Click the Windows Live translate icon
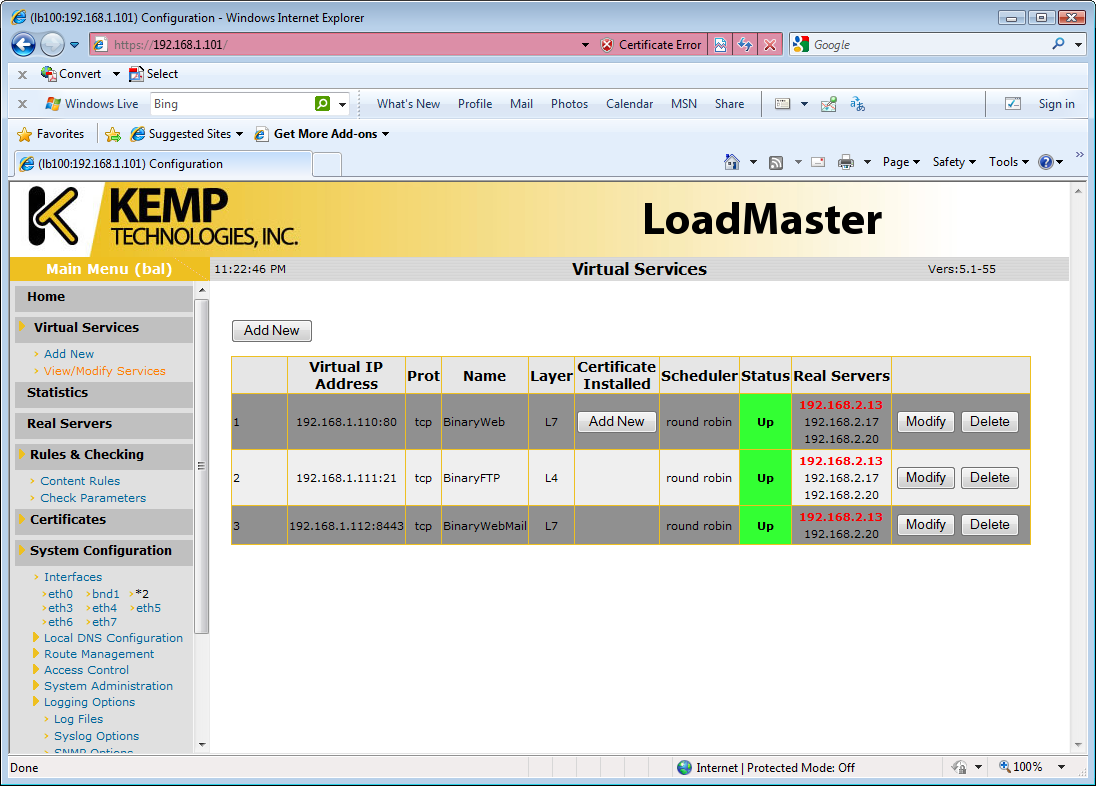1096x786 pixels. (858, 104)
